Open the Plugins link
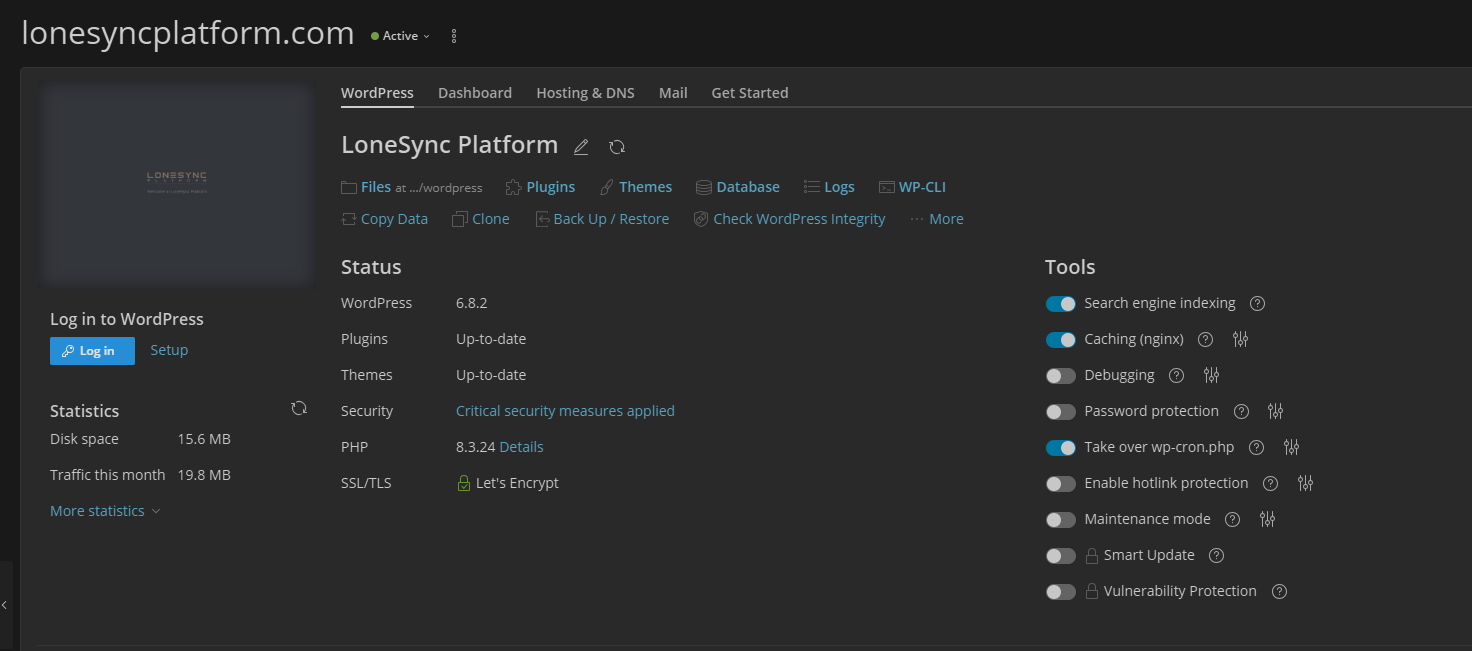The width and height of the screenshot is (1472, 651). [540, 187]
